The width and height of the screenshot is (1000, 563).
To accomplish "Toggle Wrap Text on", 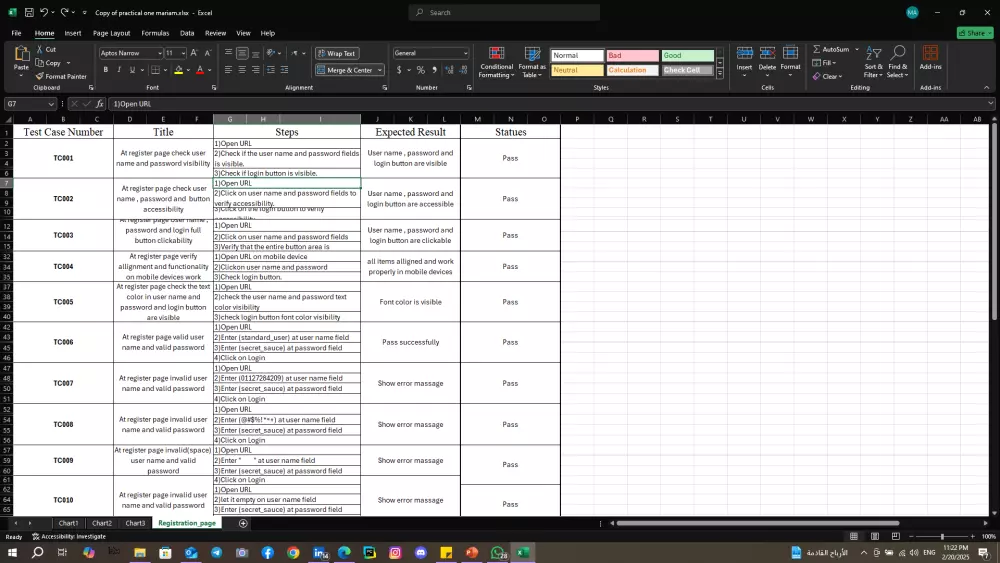I will coord(336,53).
